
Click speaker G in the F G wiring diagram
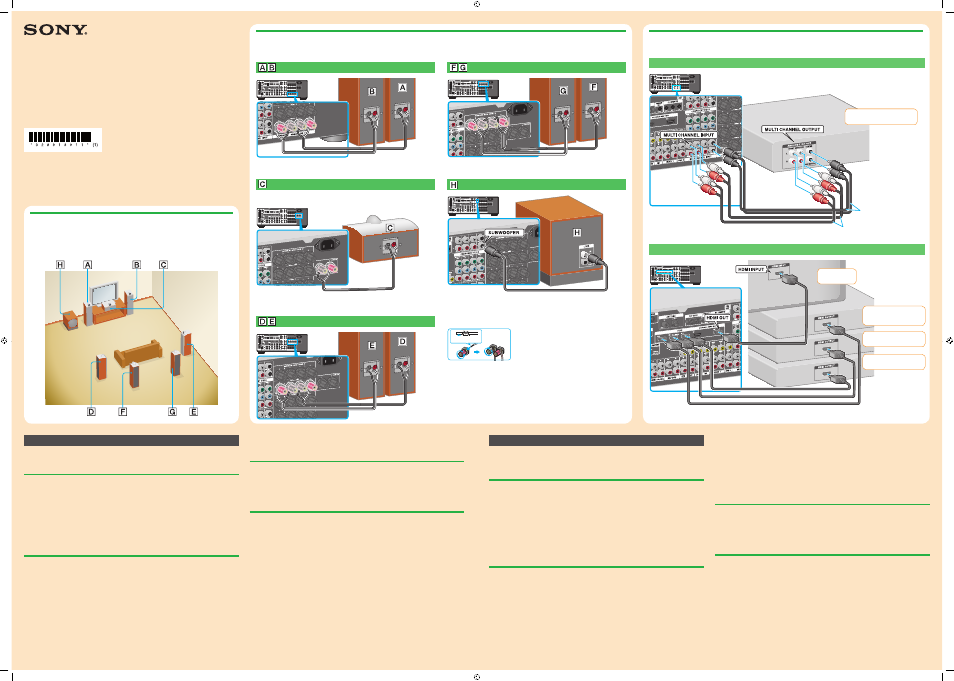(554, 111)
